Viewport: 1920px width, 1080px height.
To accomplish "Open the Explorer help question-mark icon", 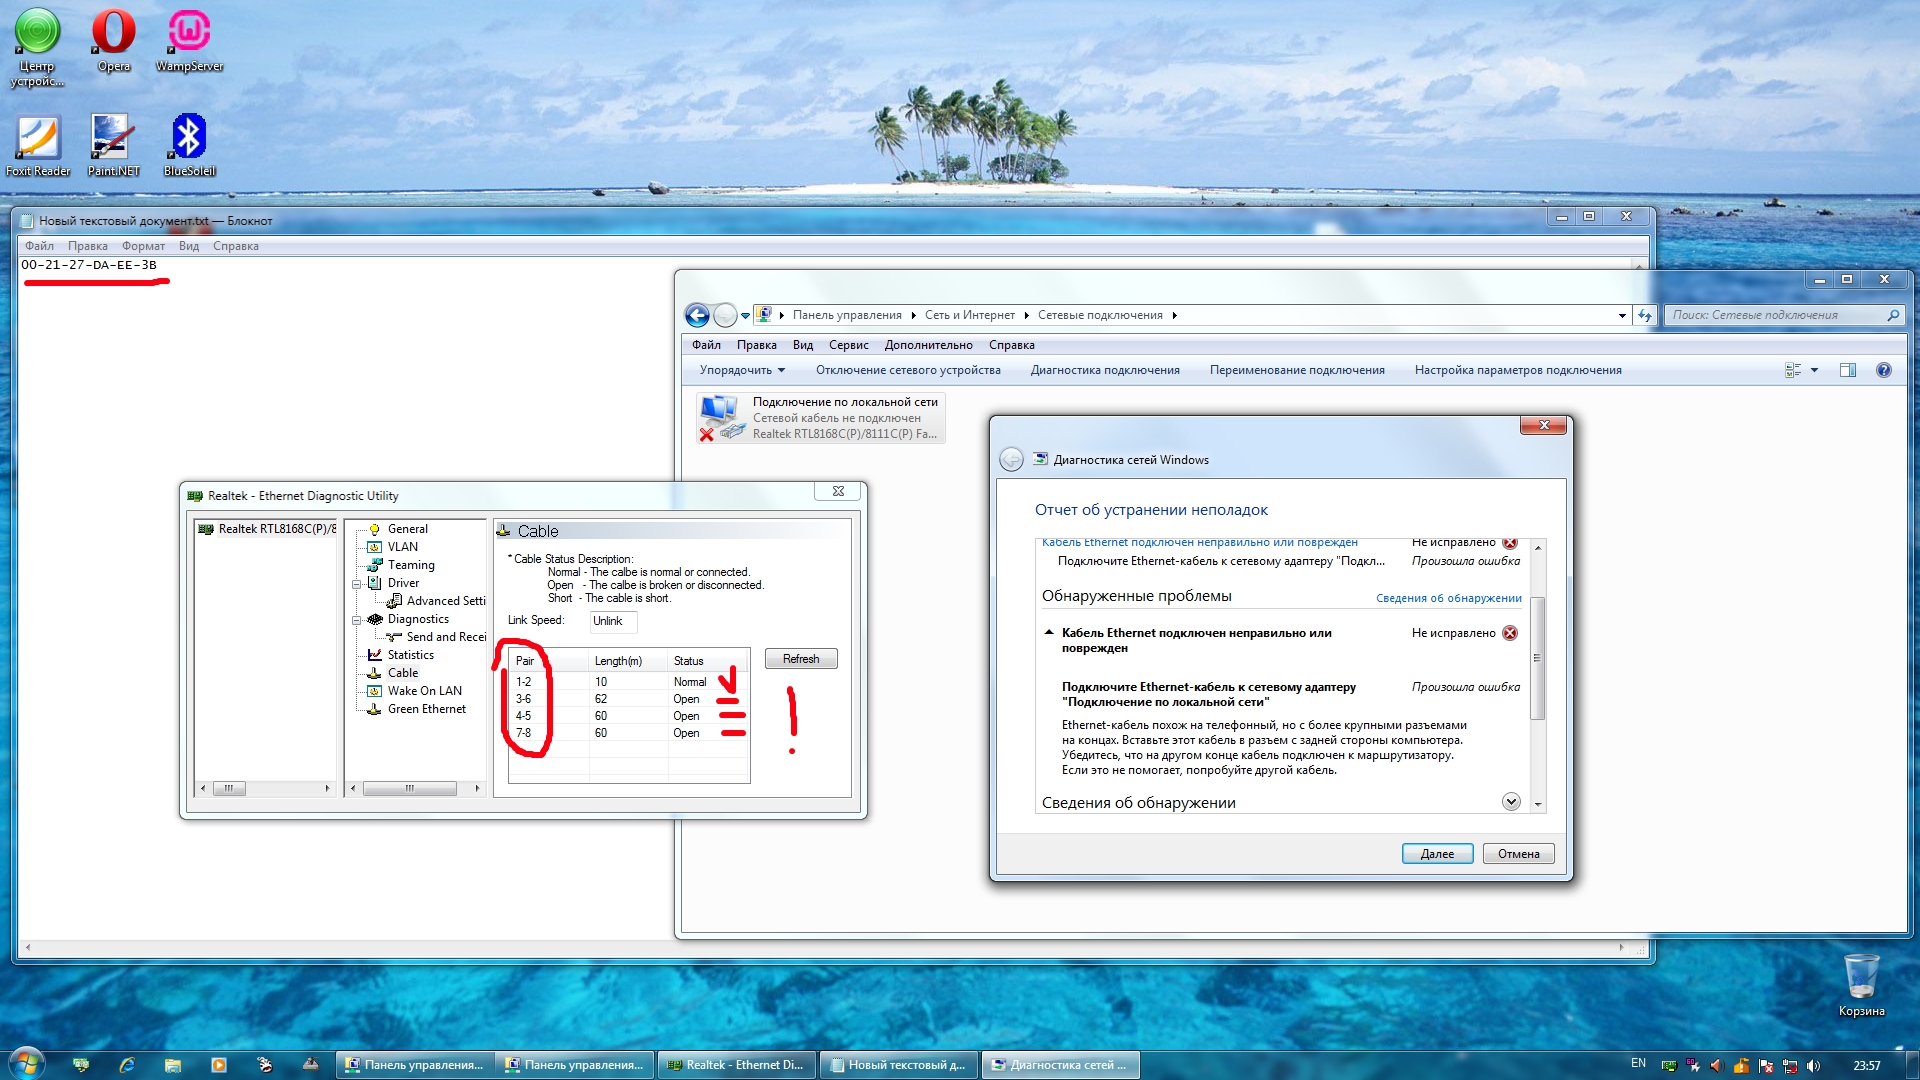I will click(x=1883, y=370).
